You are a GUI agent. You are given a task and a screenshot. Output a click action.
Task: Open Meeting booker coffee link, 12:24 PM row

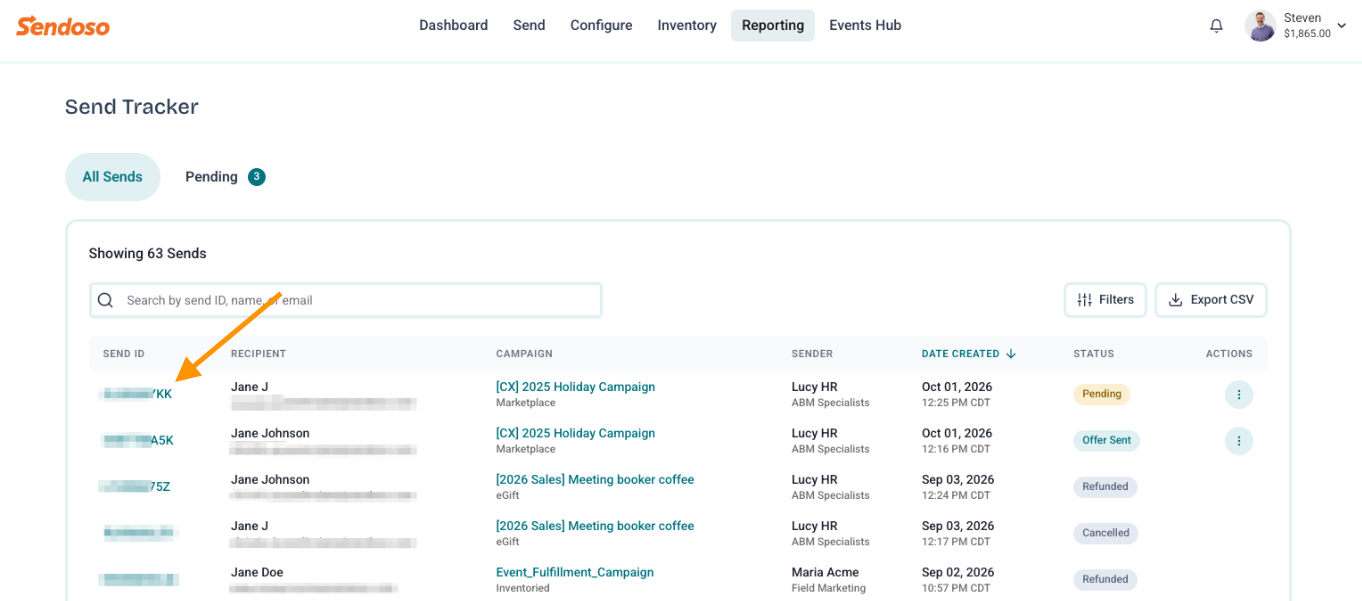595,480
